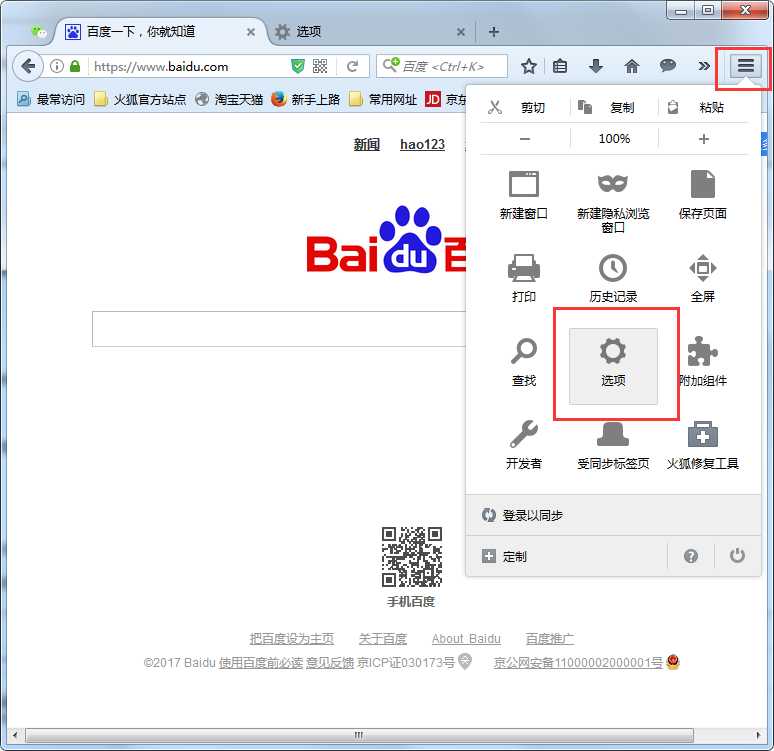Click the QR code icon in address bar
Screen dimensions: 774x751
(x=320, y=66)
